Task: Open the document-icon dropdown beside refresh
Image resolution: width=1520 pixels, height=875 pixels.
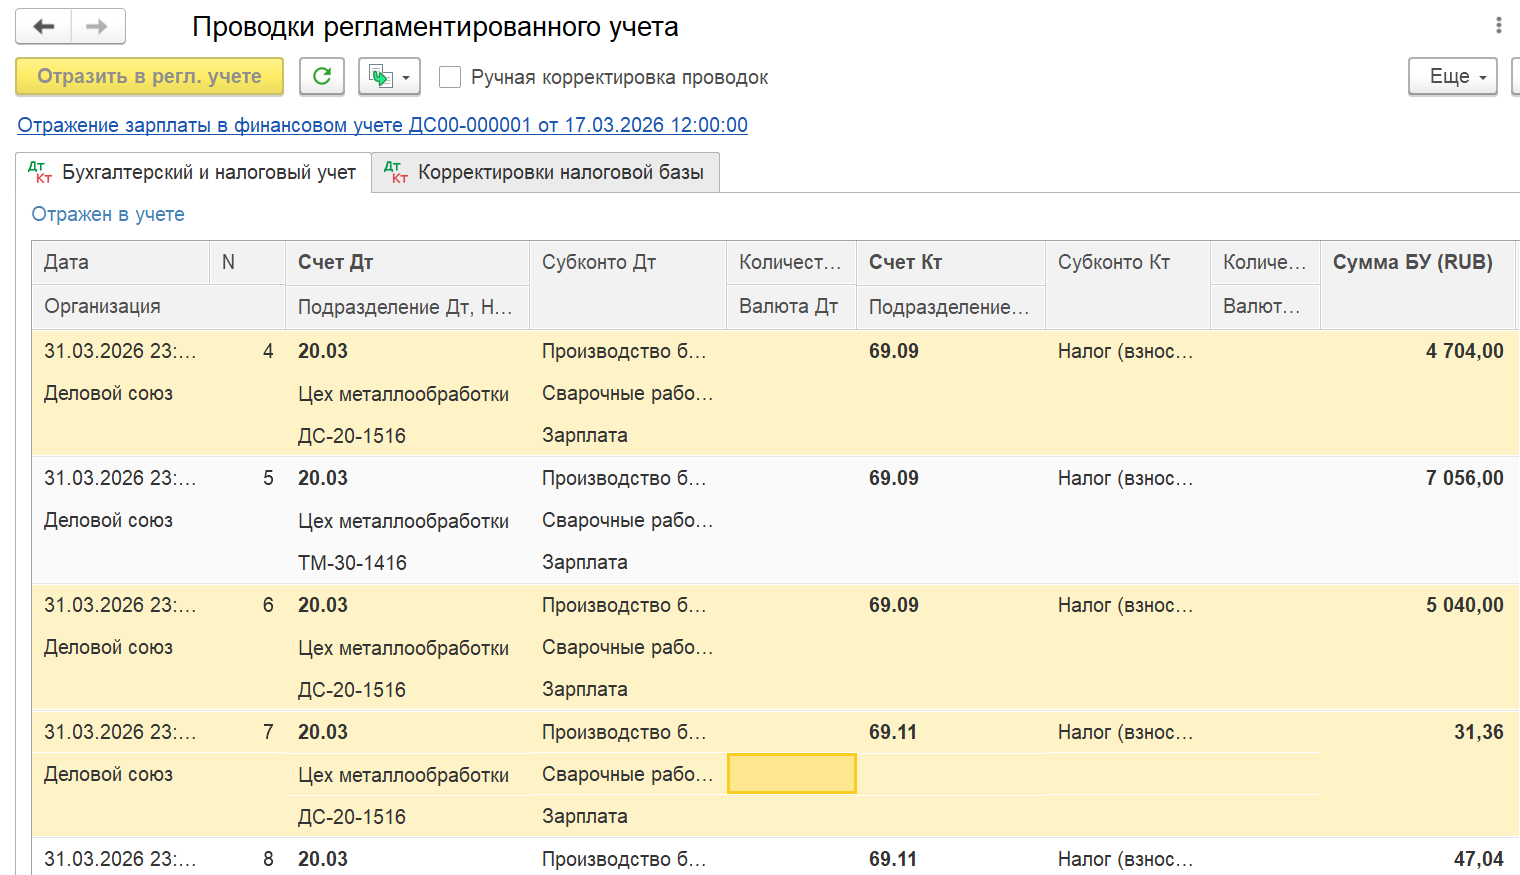Action: point(389,76)
